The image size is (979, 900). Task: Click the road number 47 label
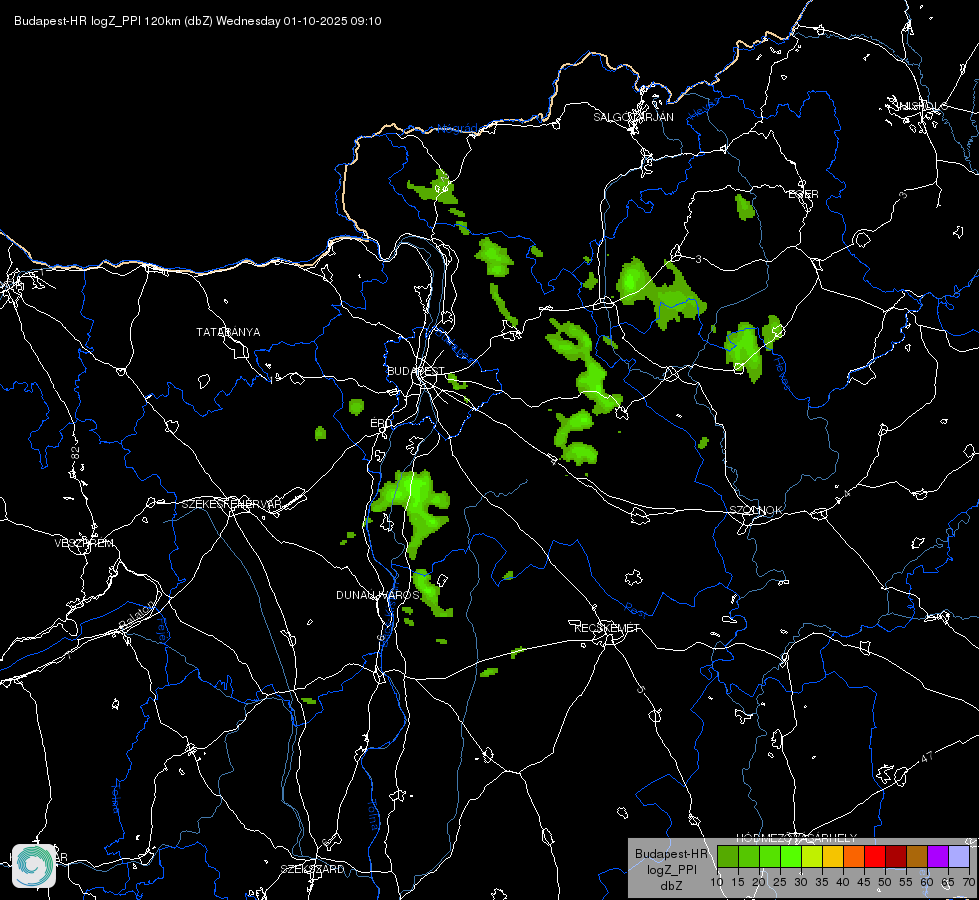[x=927, y=757]
